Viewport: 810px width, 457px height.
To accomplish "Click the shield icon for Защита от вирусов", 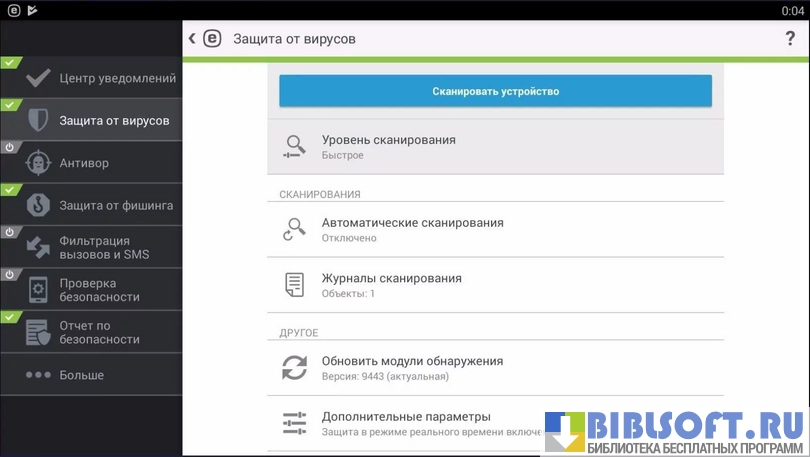I will click(38, 120).
